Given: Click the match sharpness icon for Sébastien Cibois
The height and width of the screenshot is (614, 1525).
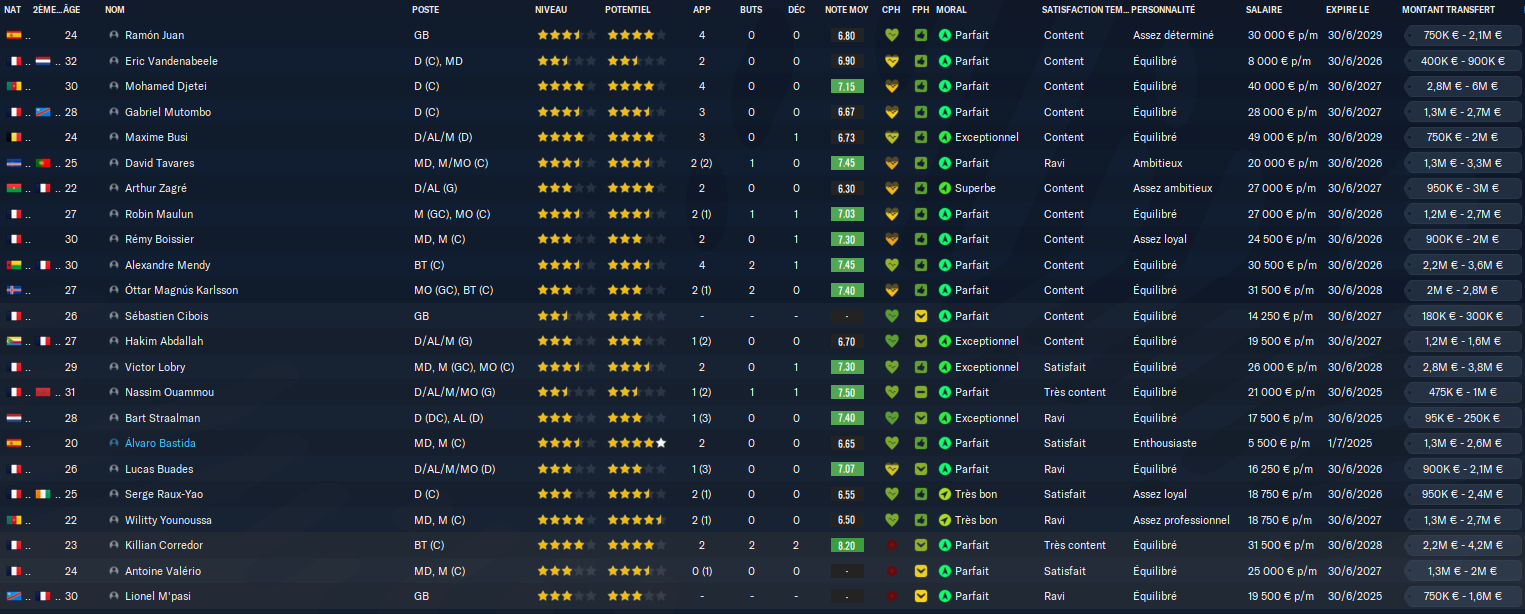Looking at the screenshot, I should (x=920, y=316).
